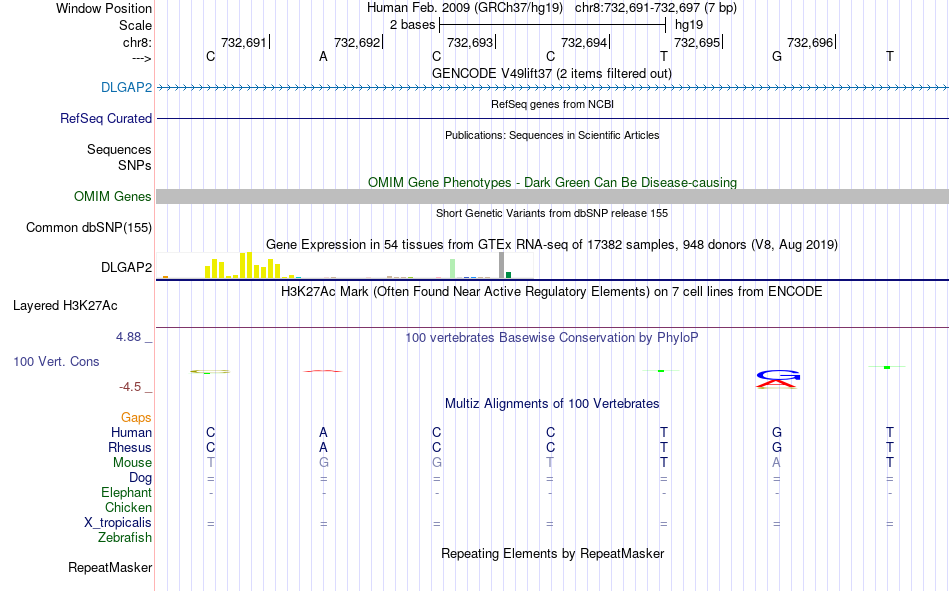Screen dimensions: 950x591
Task: Click the GENCODE V49lift37 track title
Action: (551, 73)
